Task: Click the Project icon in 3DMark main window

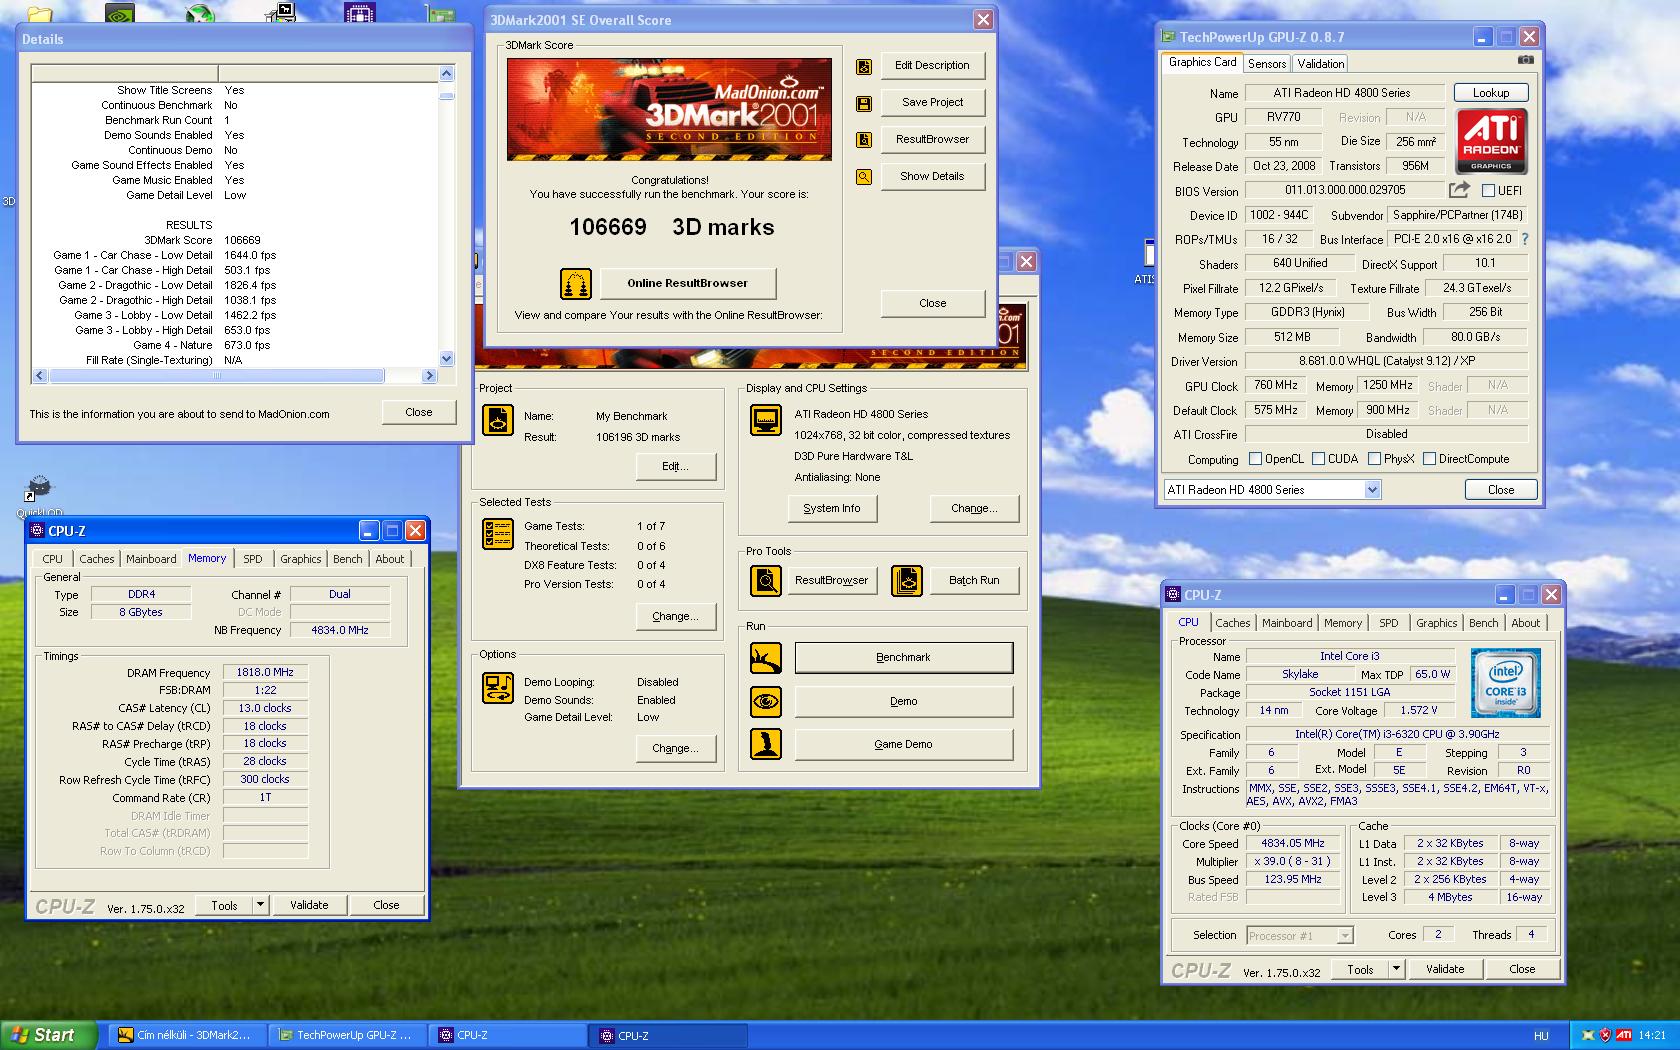Action: [498, 420]
